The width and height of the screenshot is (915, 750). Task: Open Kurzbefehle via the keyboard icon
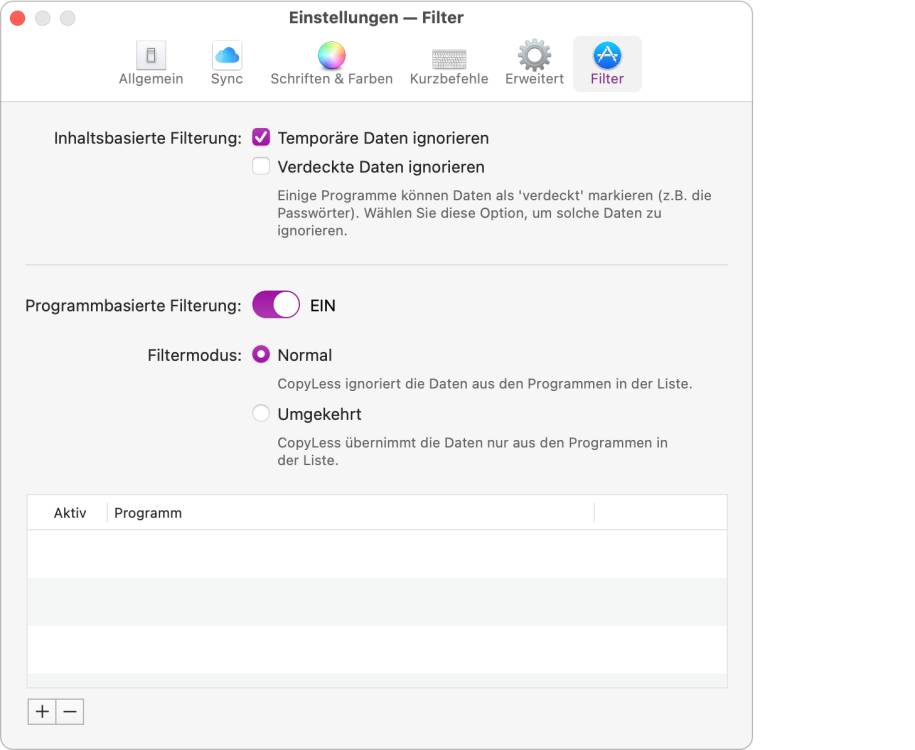click(448, 56)
